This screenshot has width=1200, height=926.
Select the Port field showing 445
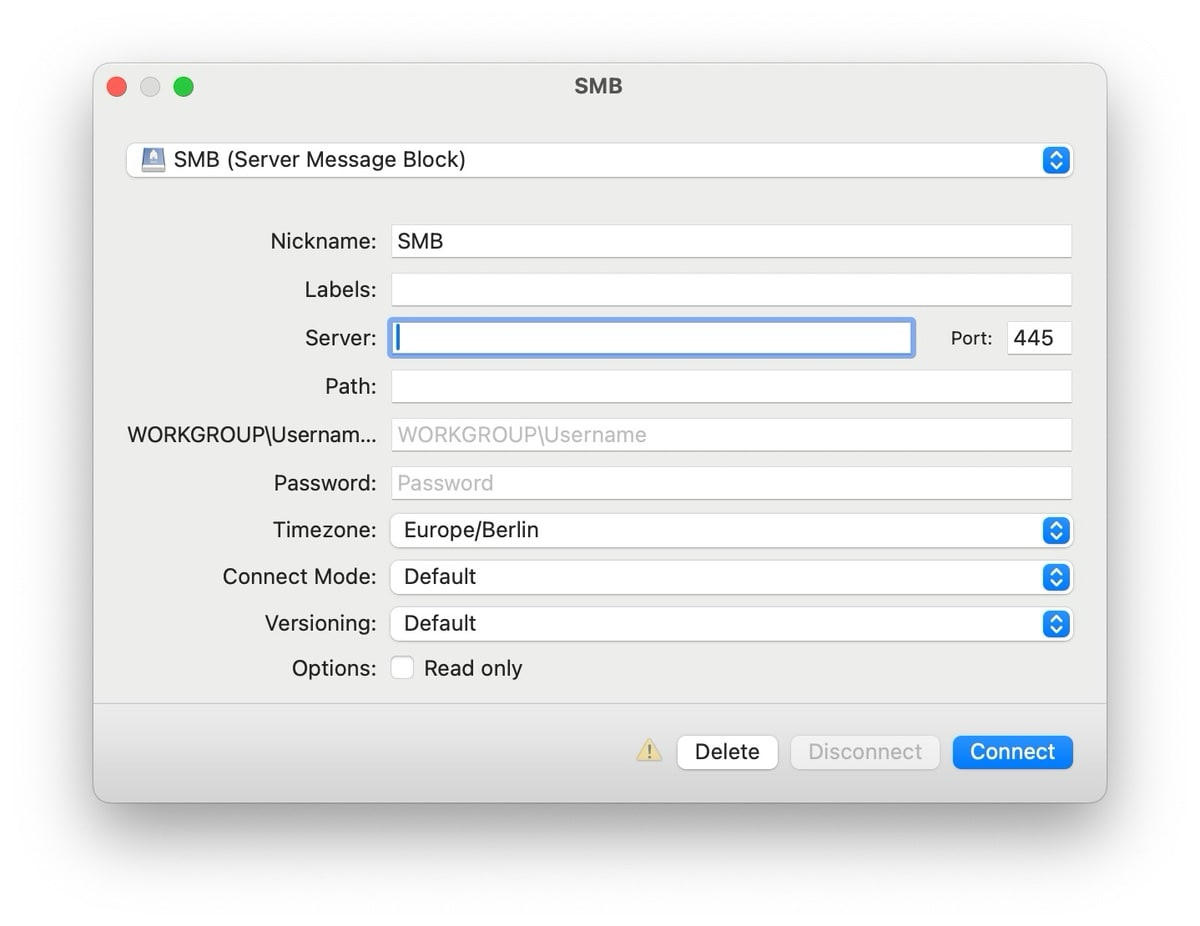click(x=1038, y=338)
